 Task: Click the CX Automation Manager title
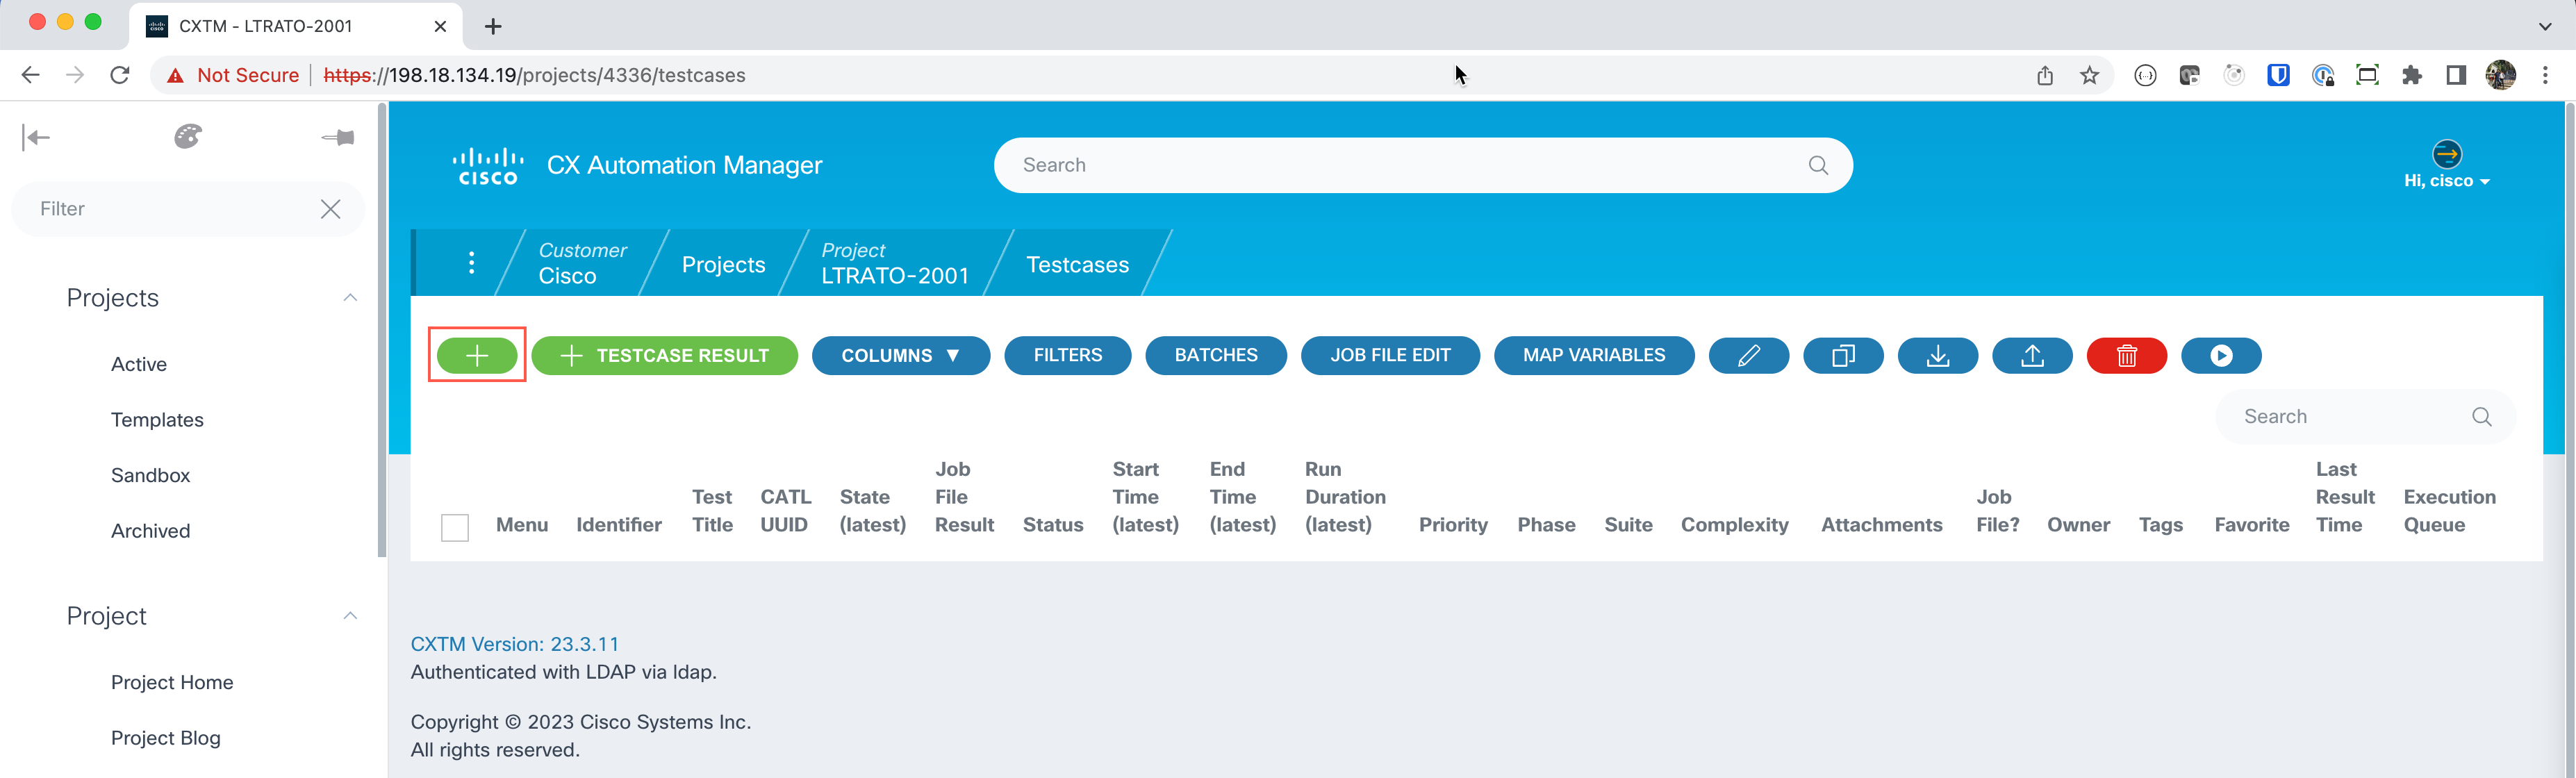tap(684, 165)
